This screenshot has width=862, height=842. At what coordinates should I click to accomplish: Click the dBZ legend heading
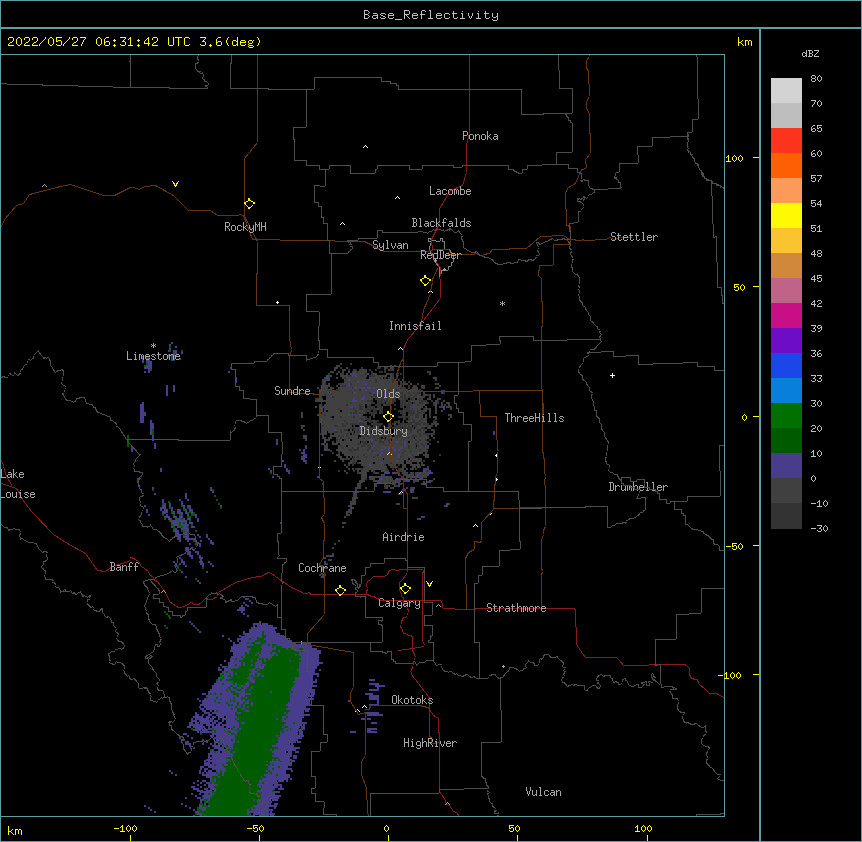click(810, 54)
